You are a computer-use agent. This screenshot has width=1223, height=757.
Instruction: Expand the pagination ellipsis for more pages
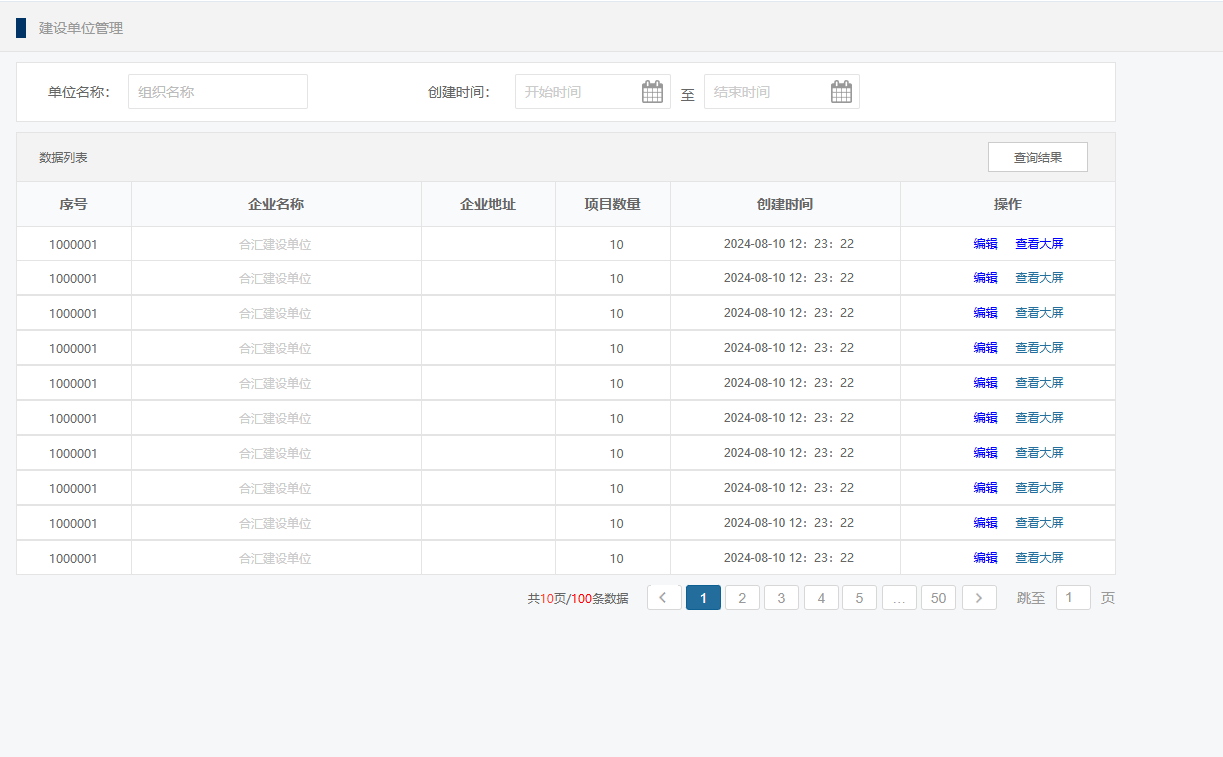899,598
